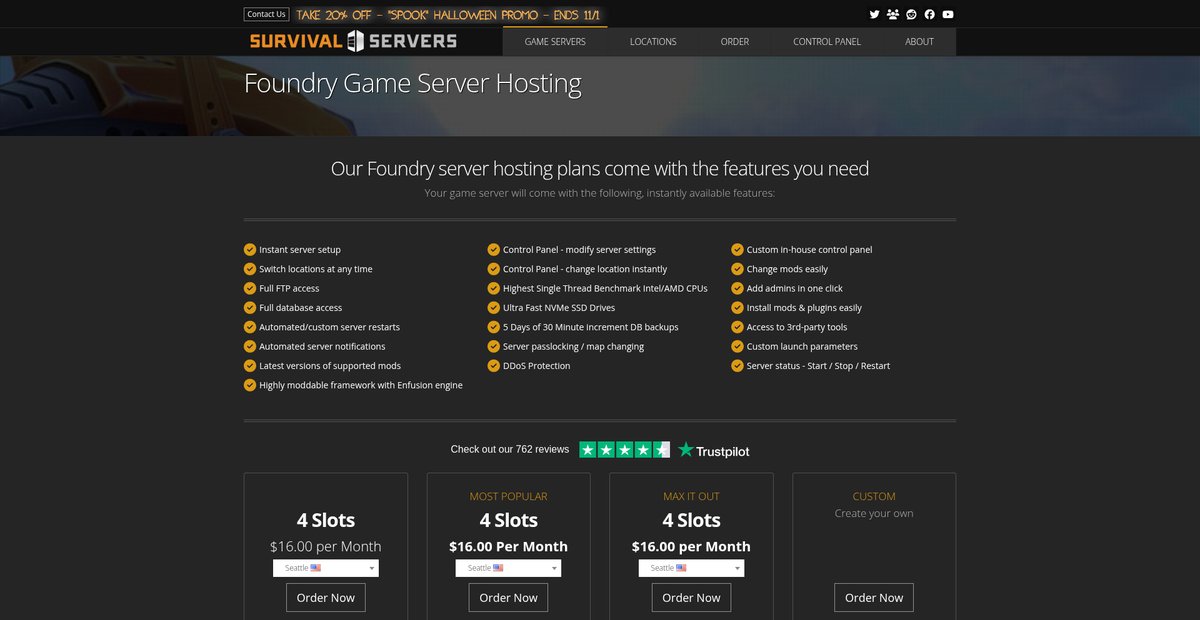This screenshot has width=1200, height=620.
Task: Open the community group icon in header
Action: pos(892,14)
